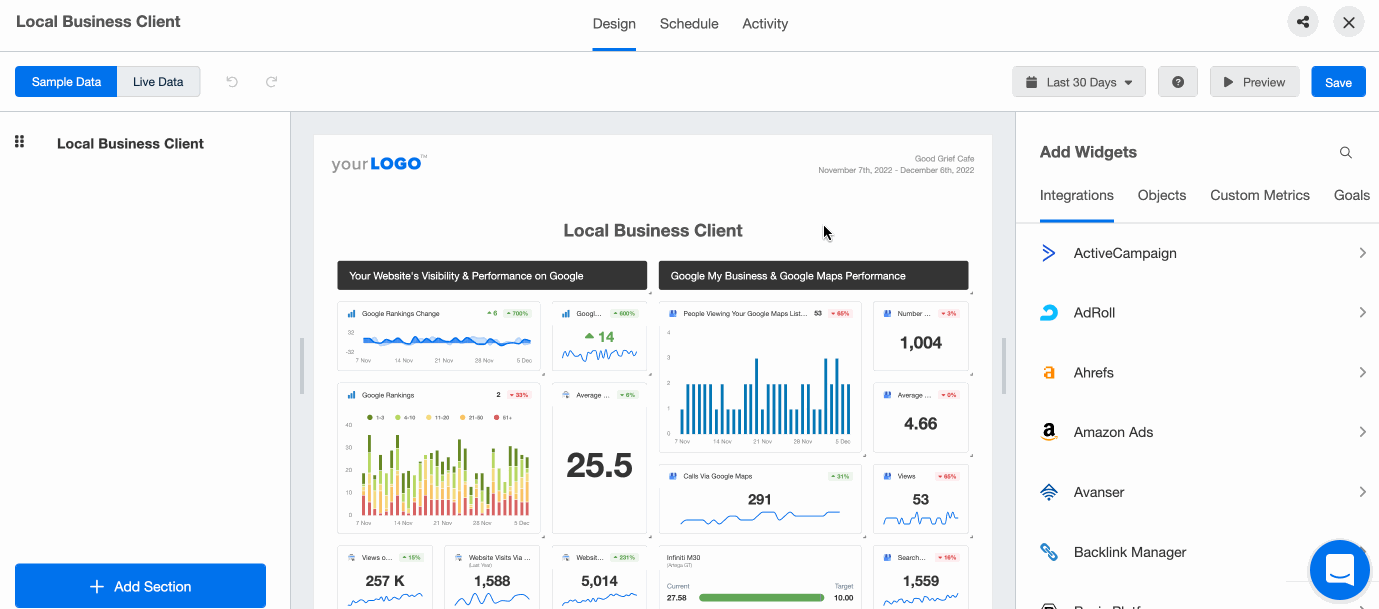Image resolution: width=1379 pixels, height=609 pixels.
Task: Select the Google Rankings Change widget
Action: [438, 335]
